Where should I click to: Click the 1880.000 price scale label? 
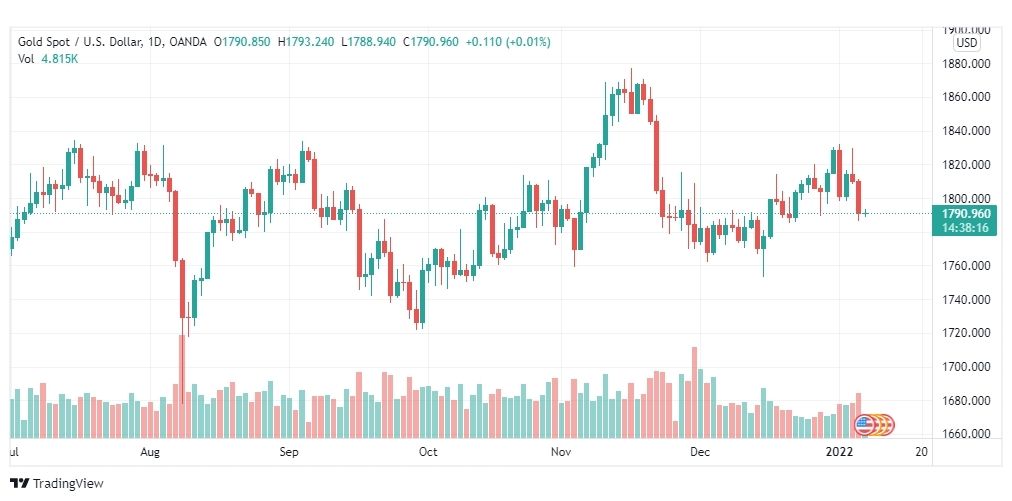click(x=966, y=64)
